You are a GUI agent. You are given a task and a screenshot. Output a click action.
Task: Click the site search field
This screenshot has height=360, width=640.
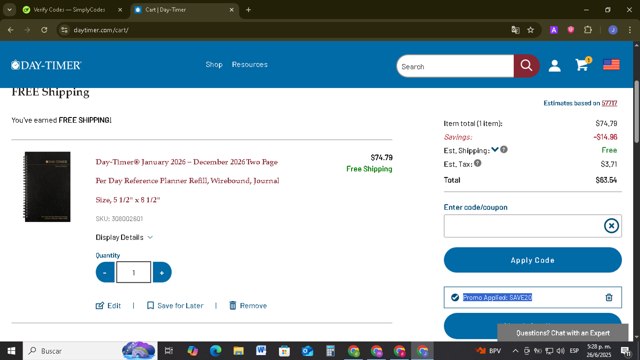455,66
